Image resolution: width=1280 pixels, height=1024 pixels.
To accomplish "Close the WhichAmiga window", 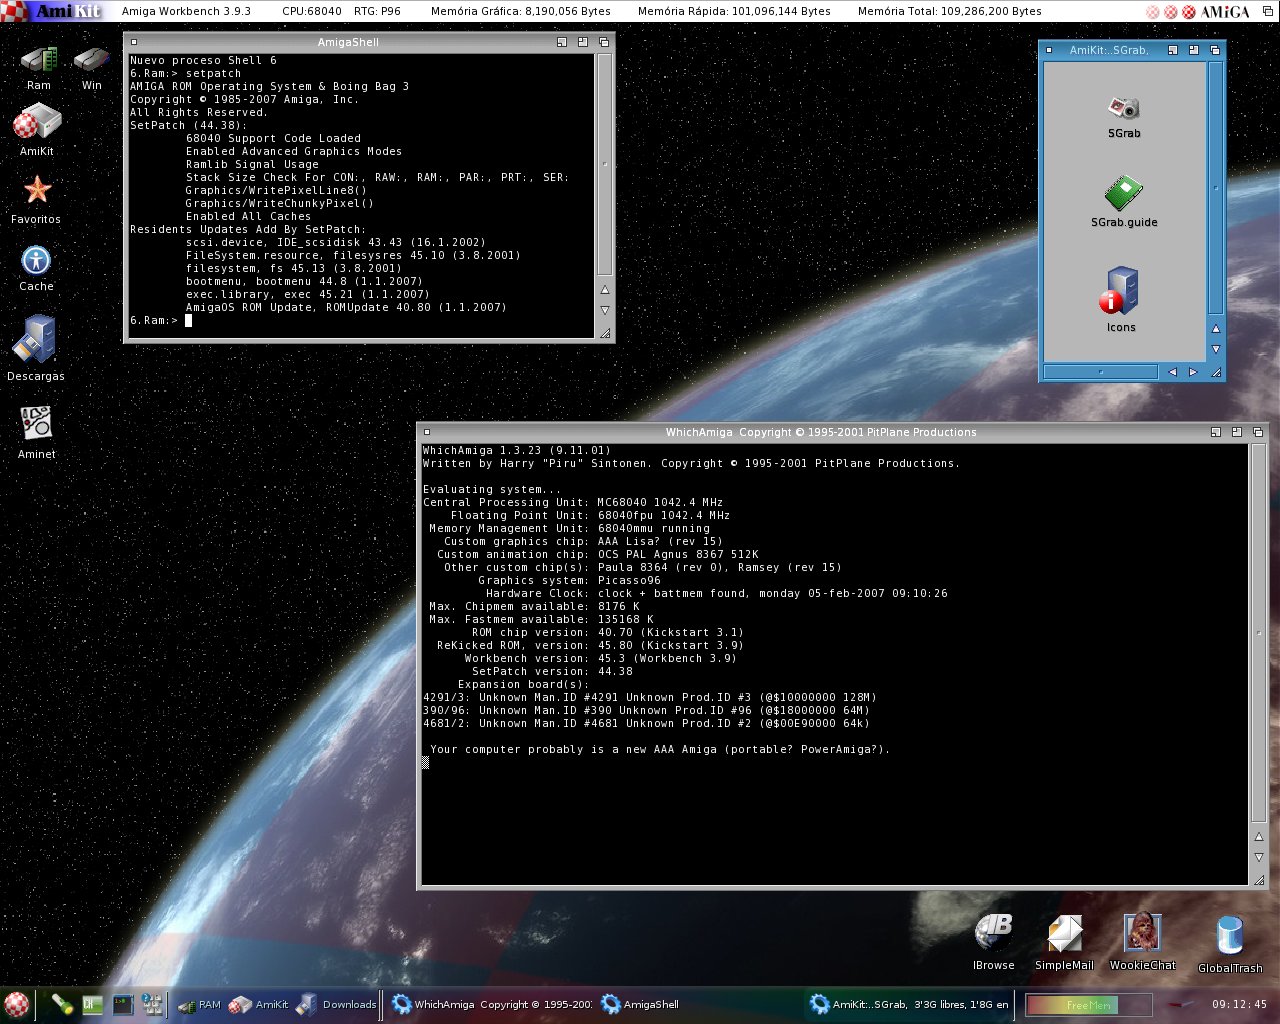I will [427, 432].
